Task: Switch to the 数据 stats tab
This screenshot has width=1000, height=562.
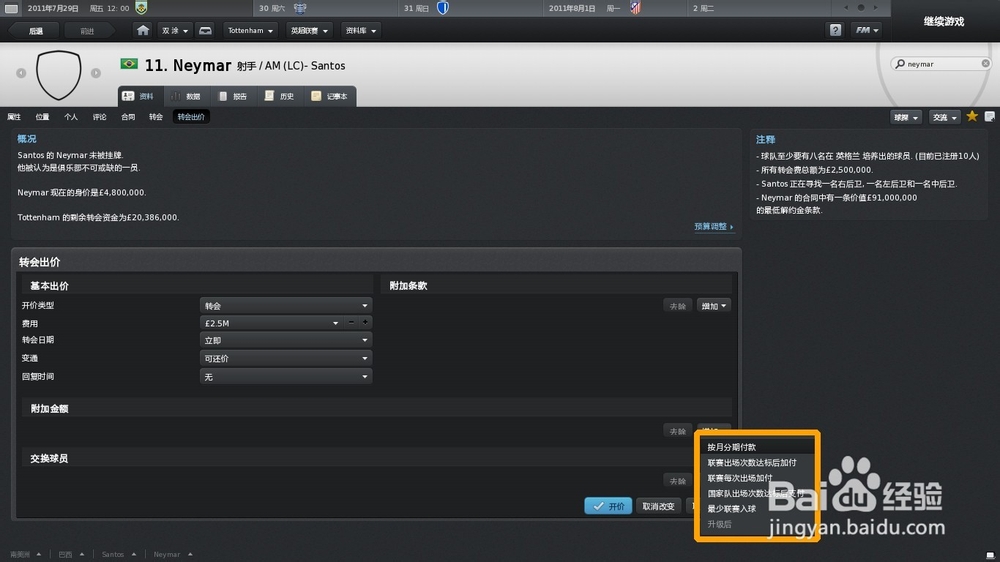Action: (187, 96)
